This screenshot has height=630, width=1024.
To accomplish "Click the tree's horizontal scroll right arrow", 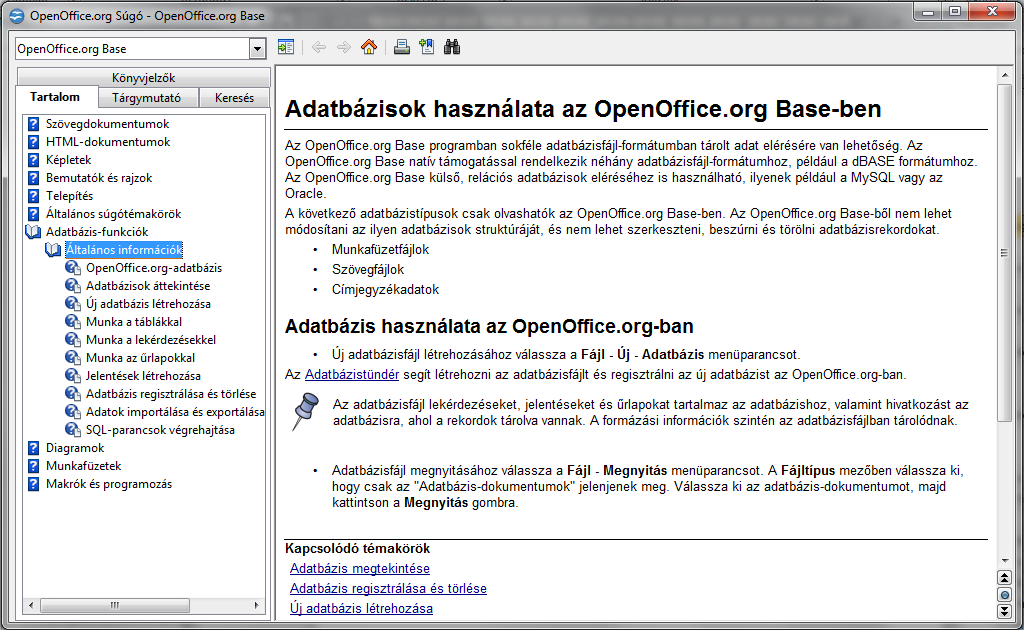I will tap(257, 605).
